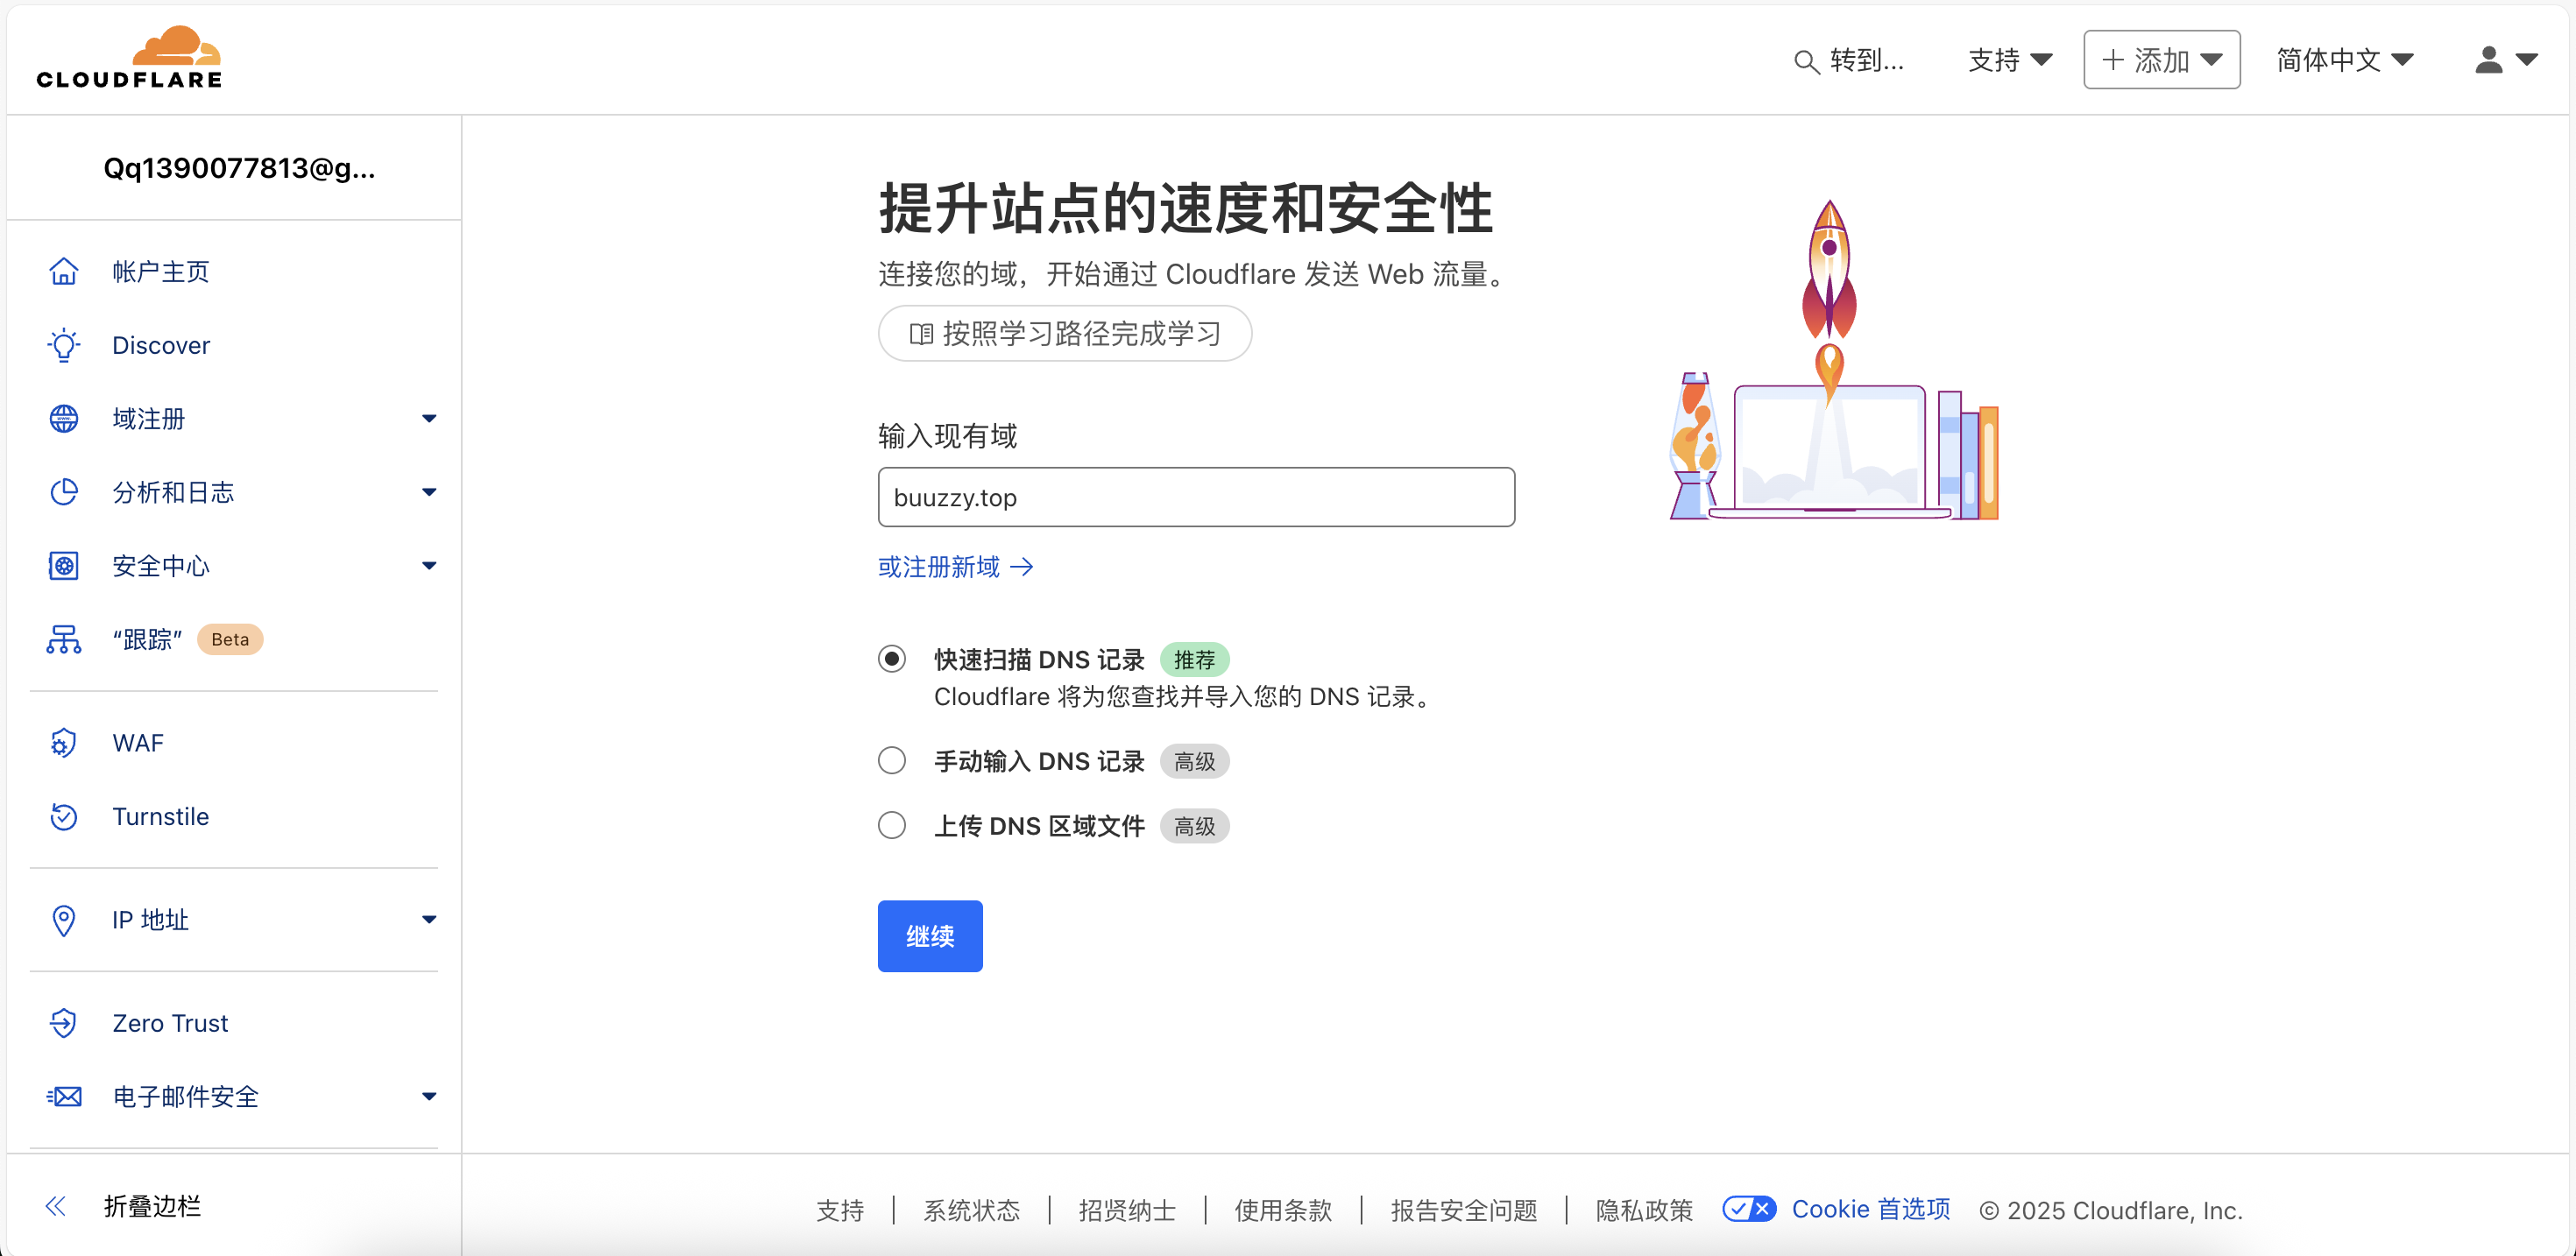This screenshot has height=1256, width=2576.
Task: Click the account name Qq1390077813@g...
Action: [x=239, y=168]
